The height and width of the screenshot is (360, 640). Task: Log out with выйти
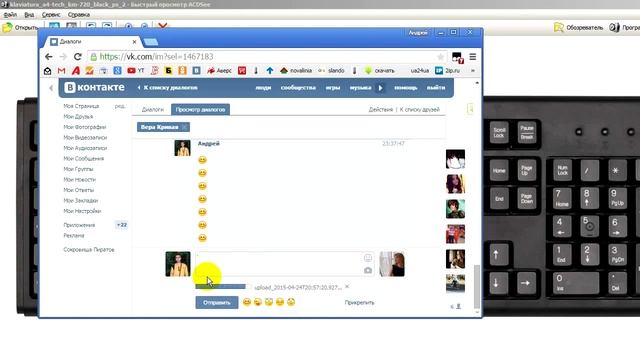tap(436, 88)
